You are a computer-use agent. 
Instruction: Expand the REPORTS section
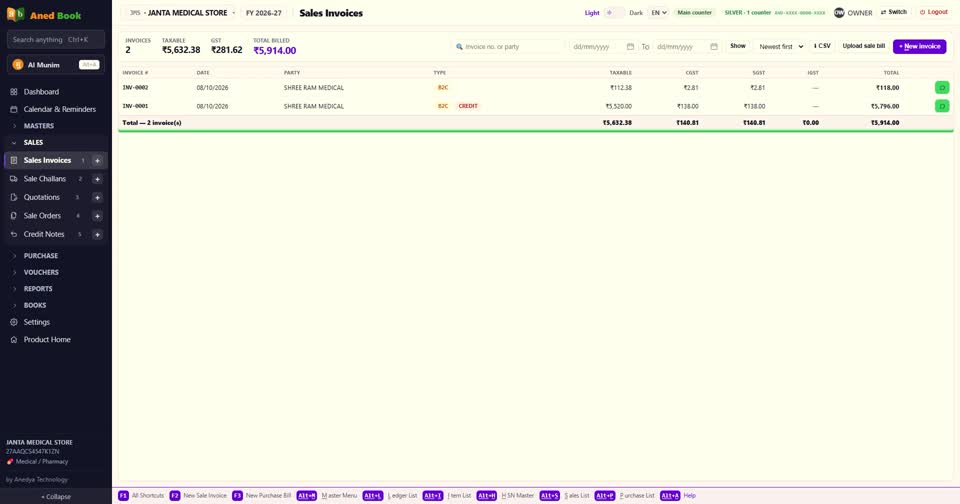click(38, 288)
